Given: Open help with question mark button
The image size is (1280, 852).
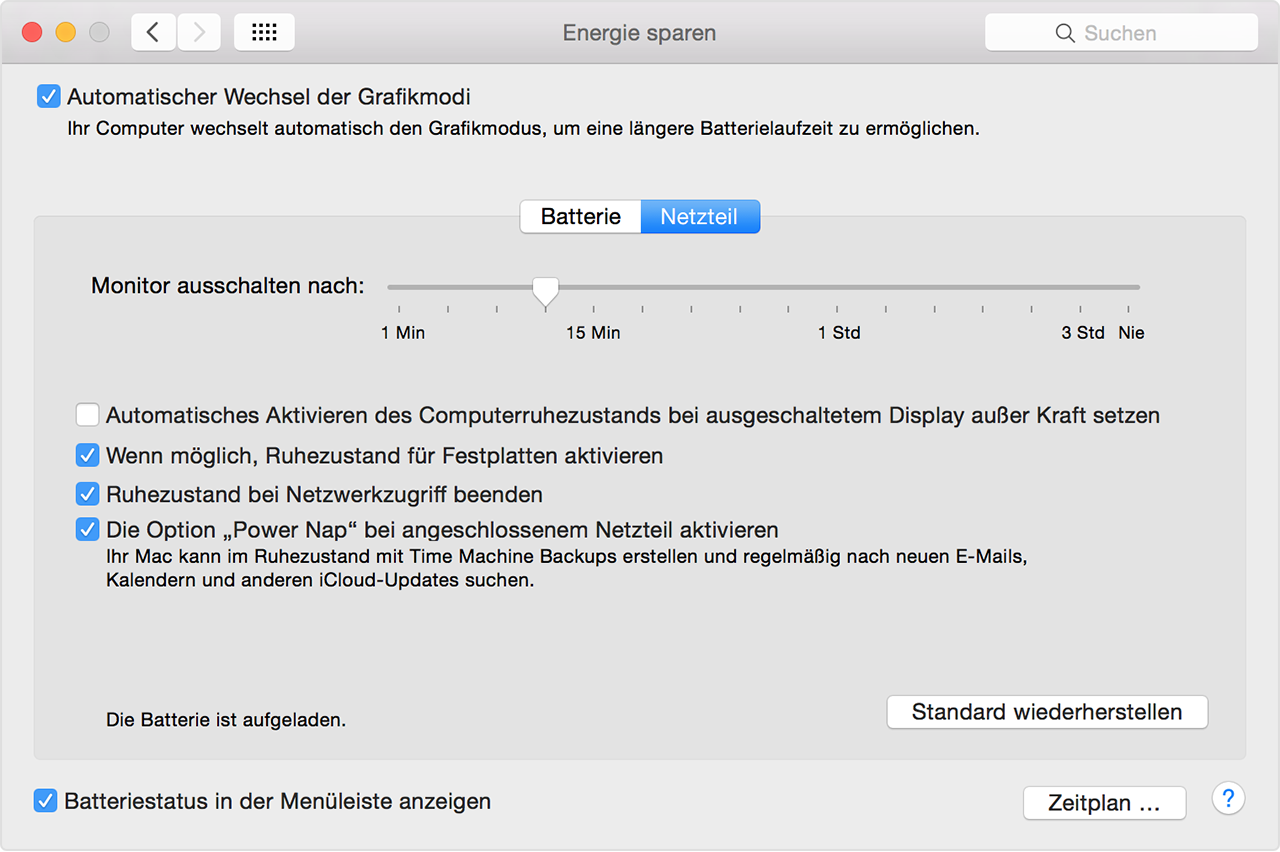Looking at the screenshot, I should (1228, 798).
